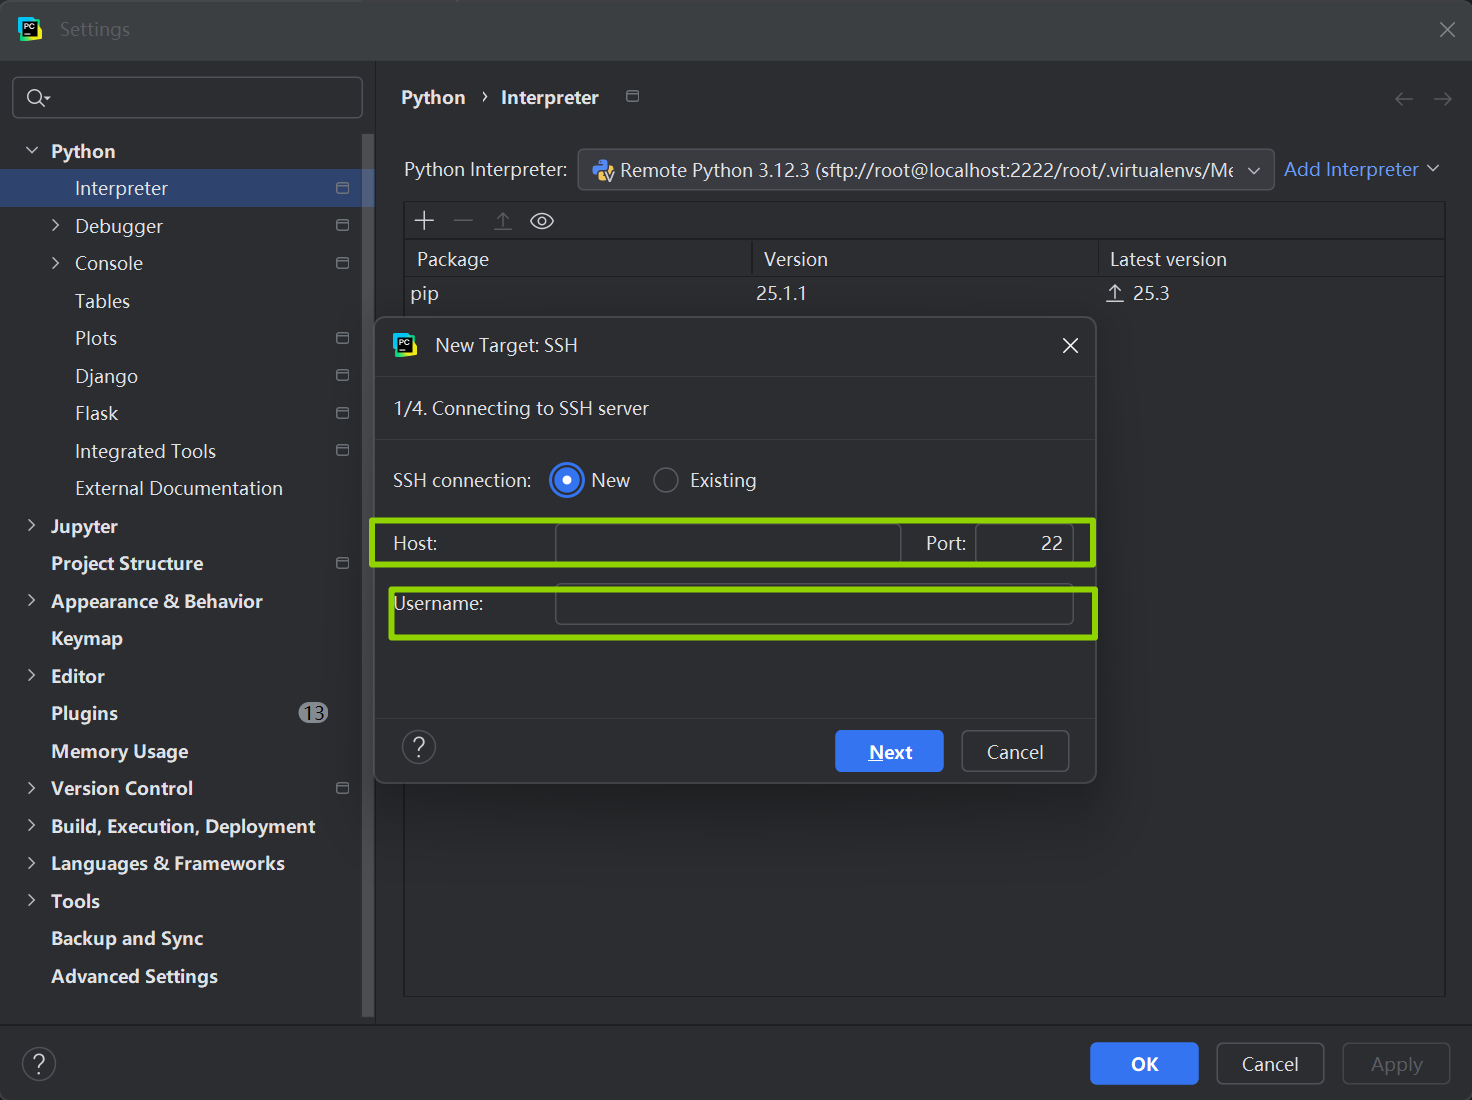Click the help icon in SSH dialog
The width and height of the screenshot is (1472, 1100).
pos(419,747)
